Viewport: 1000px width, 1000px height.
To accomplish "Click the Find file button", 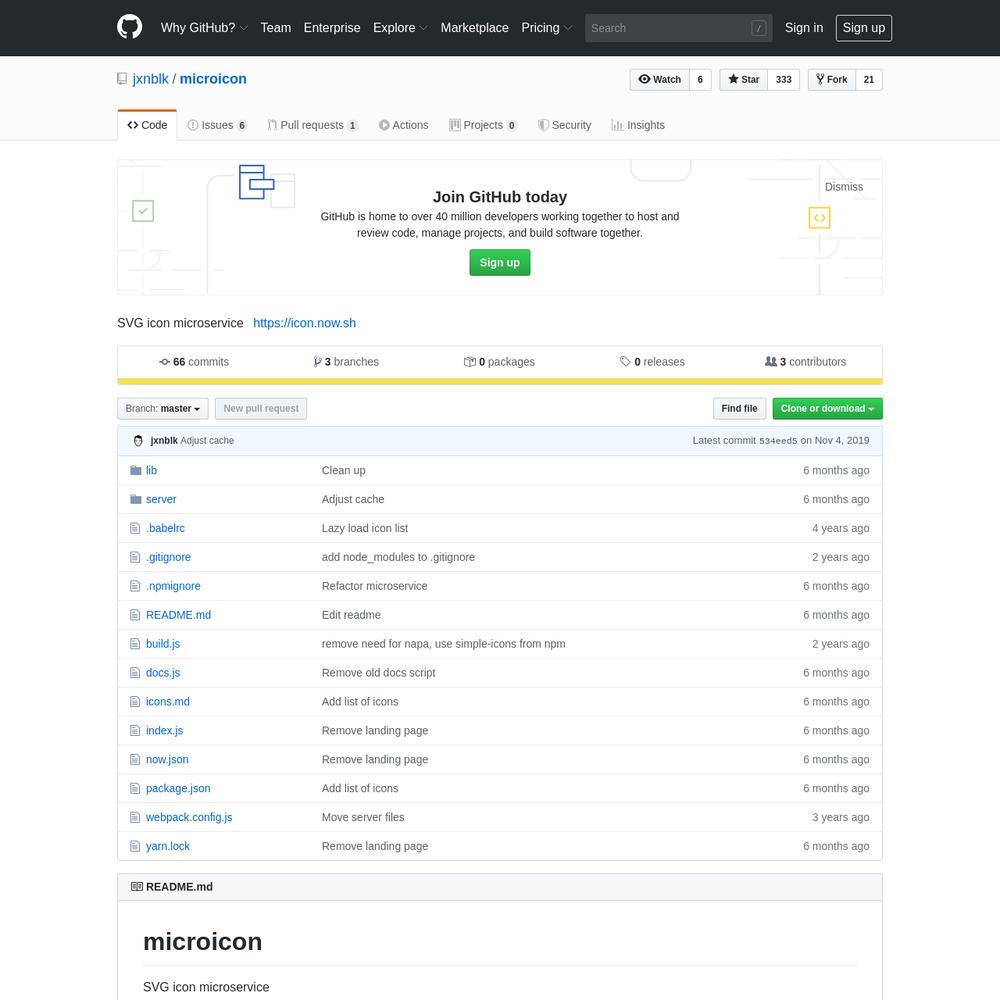I will pyautogui.click(x=739, y=409).
